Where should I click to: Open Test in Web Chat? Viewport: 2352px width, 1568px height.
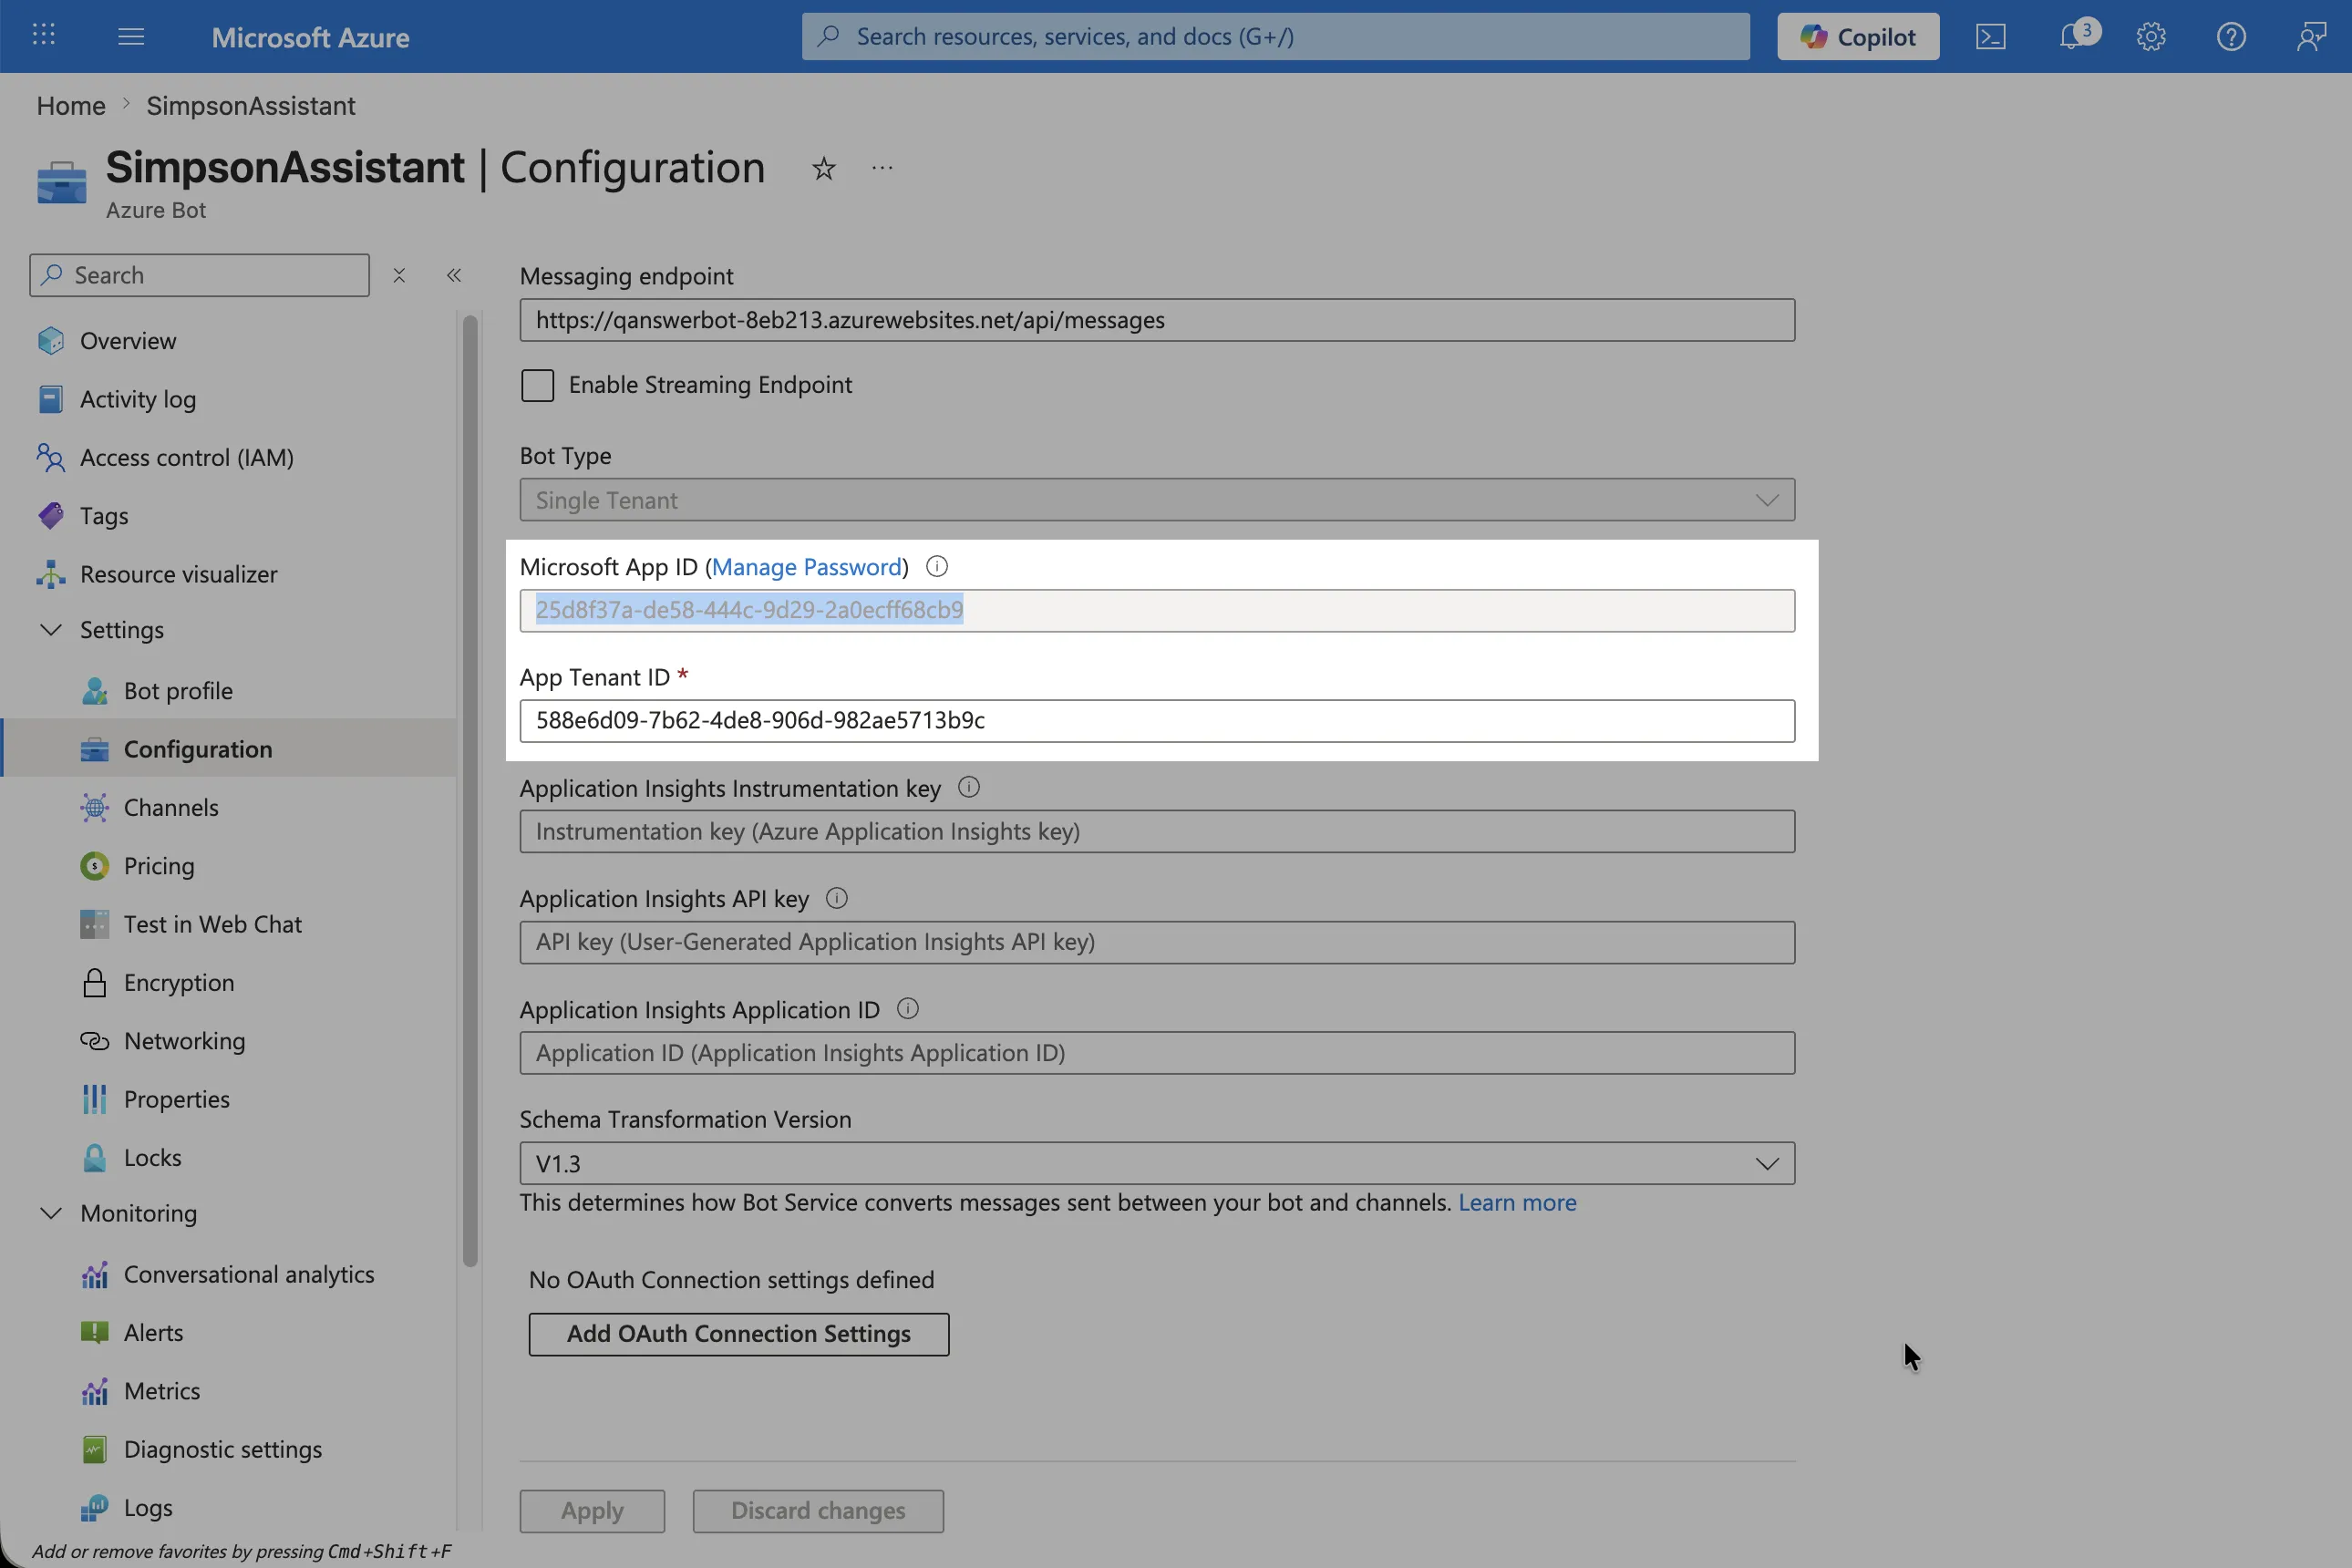pos(212,924)
